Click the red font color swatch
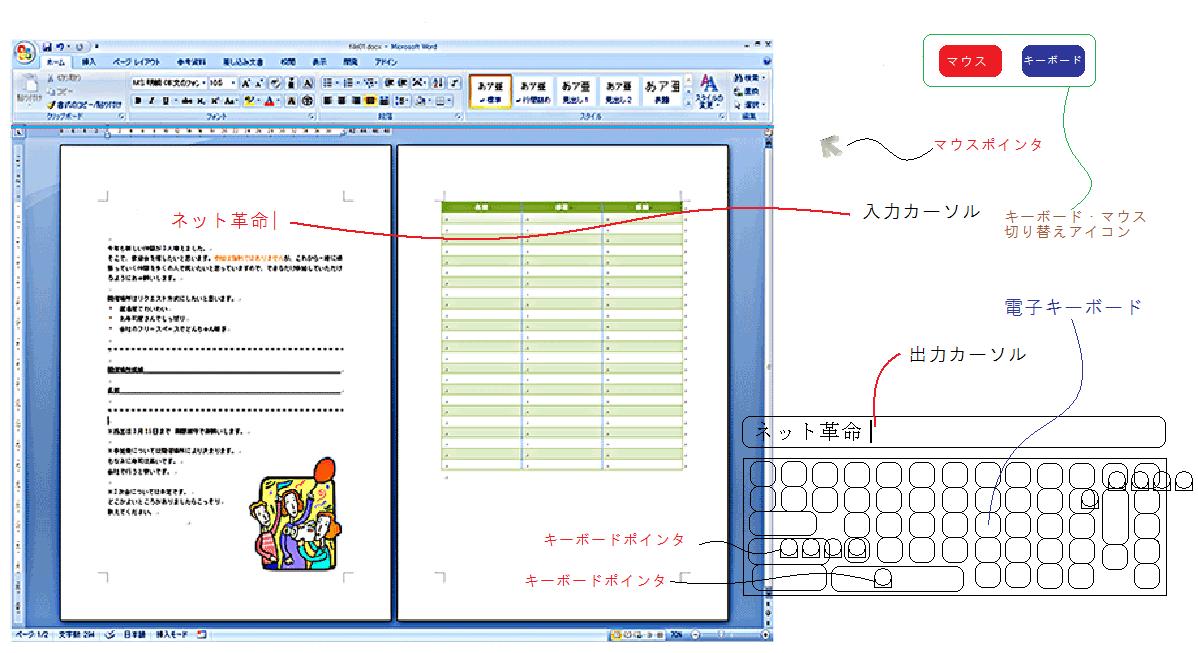1198x653 pixels. click(270, 101)
